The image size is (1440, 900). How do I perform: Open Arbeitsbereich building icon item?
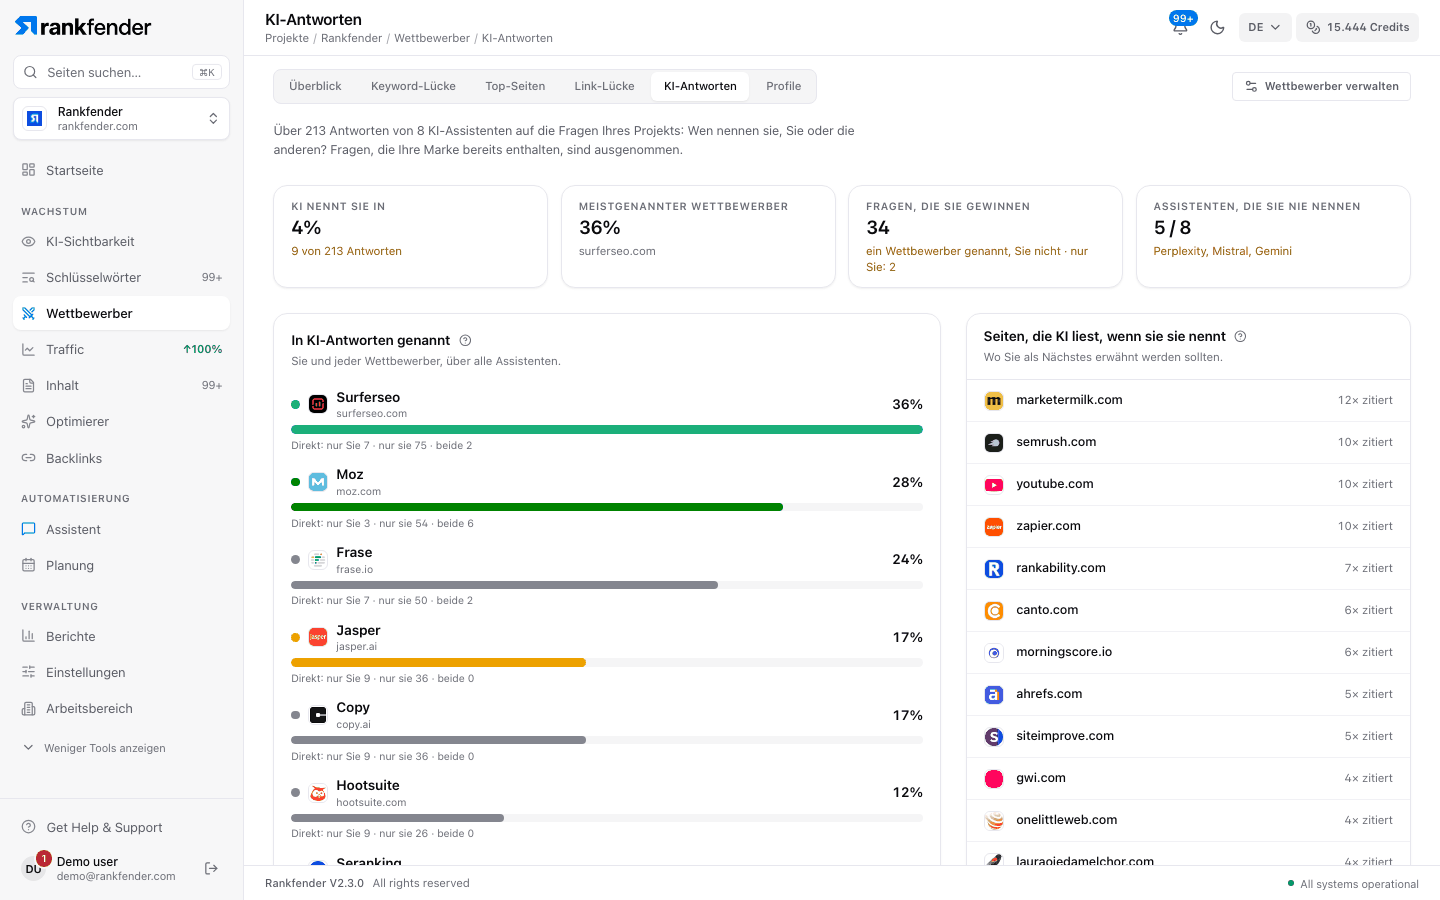tap(121, 708)
